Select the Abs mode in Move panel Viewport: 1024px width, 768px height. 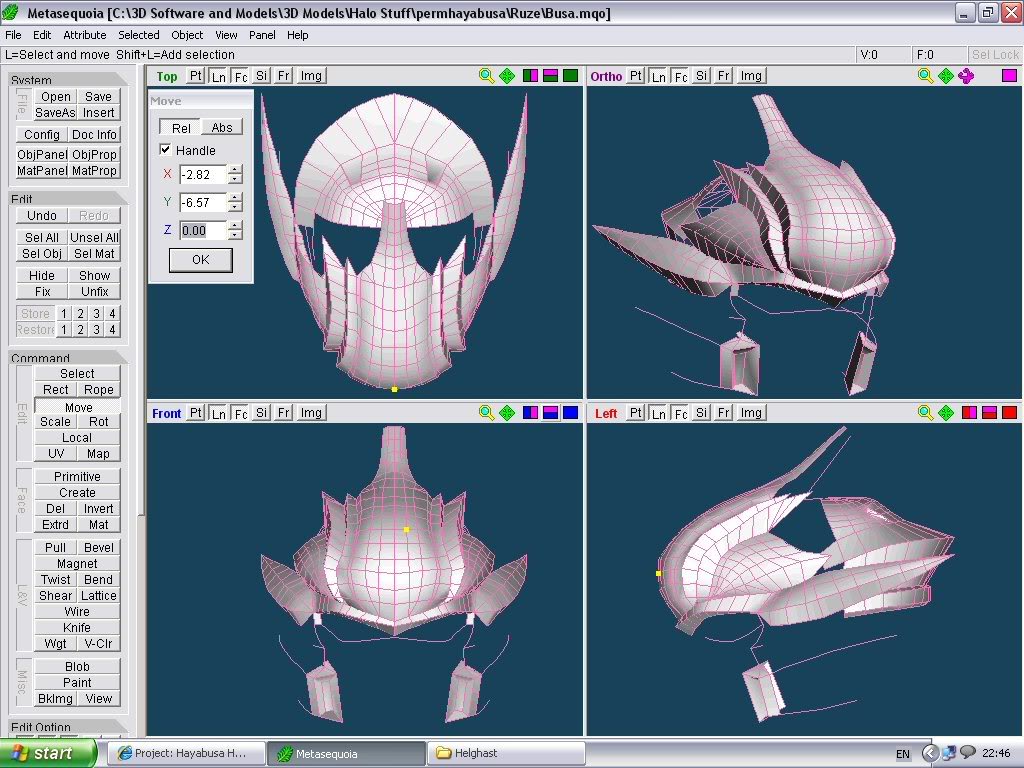(x=222, y=127)
